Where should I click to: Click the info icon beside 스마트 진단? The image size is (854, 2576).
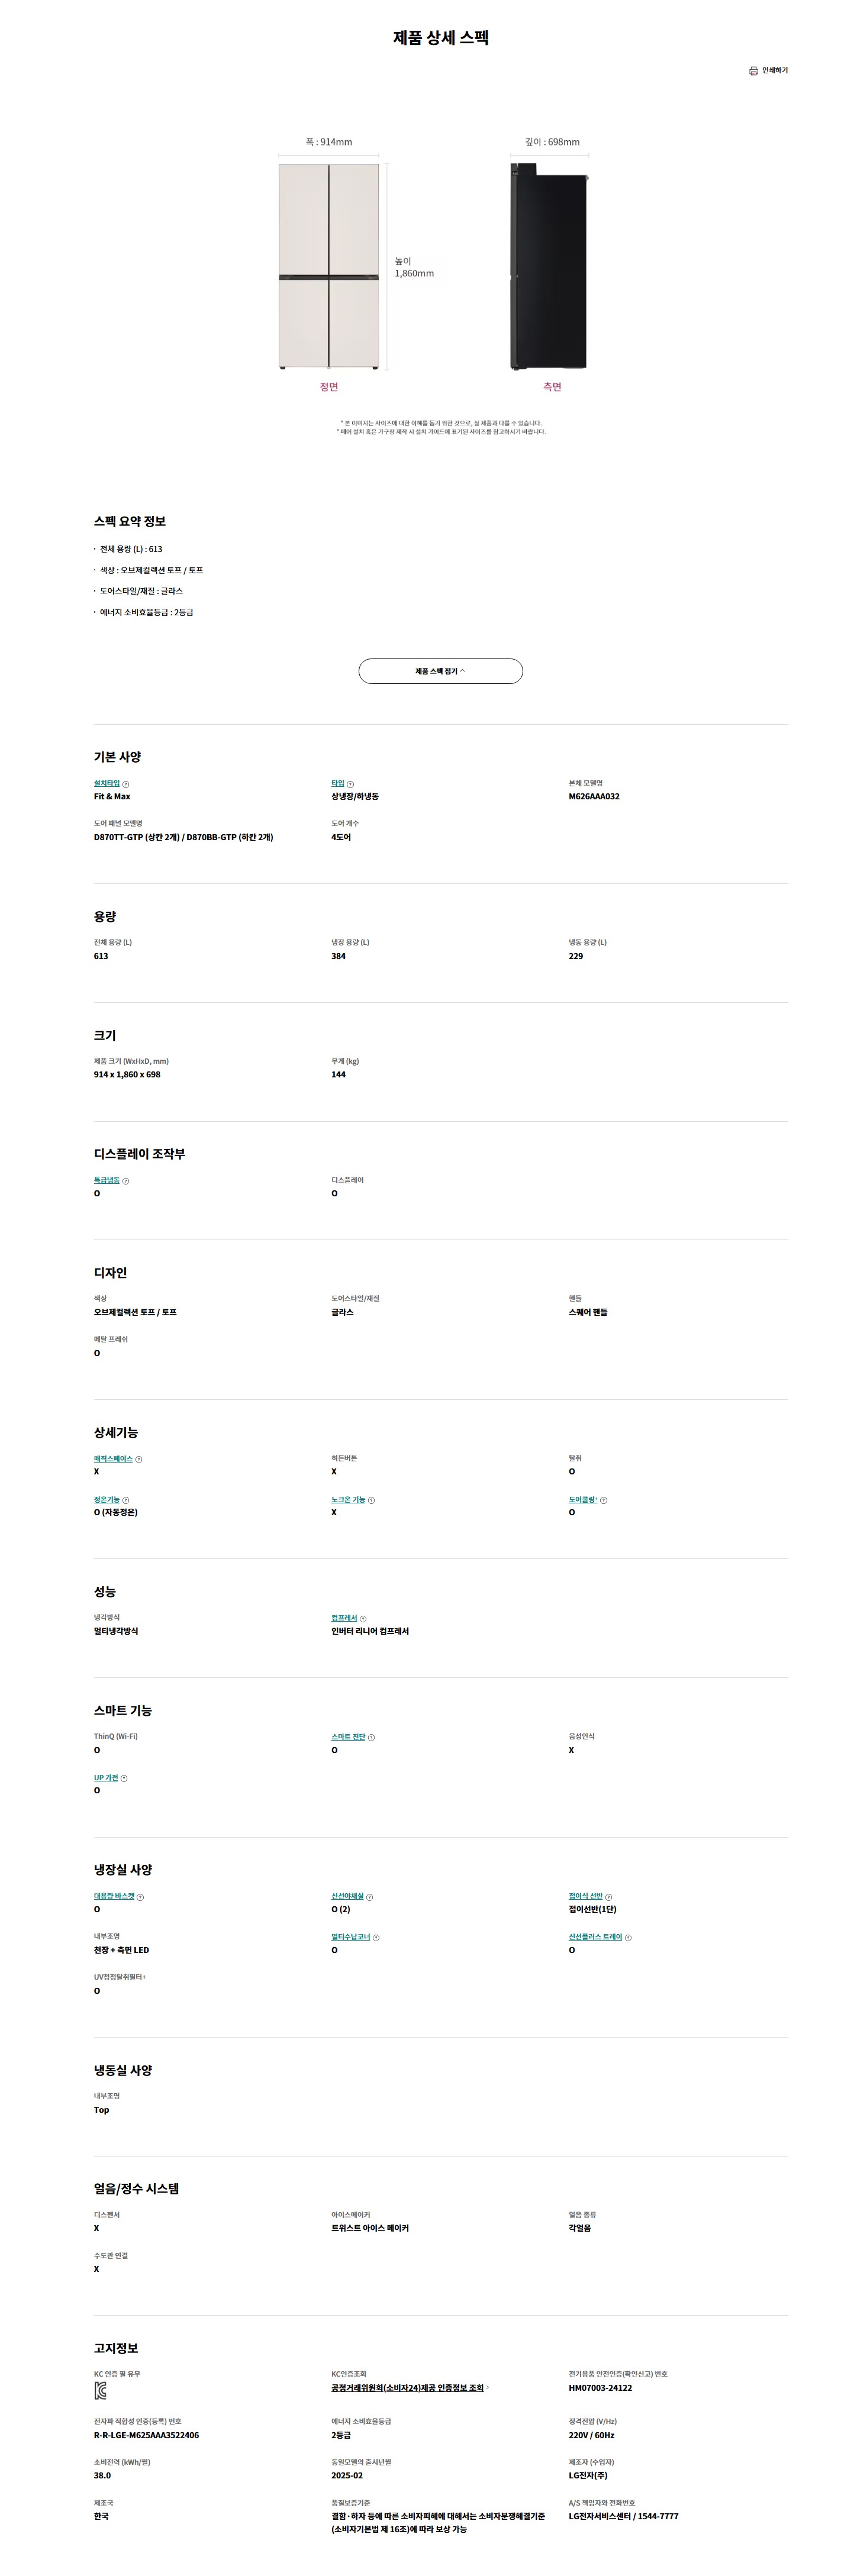click(x=371, y=1737)
